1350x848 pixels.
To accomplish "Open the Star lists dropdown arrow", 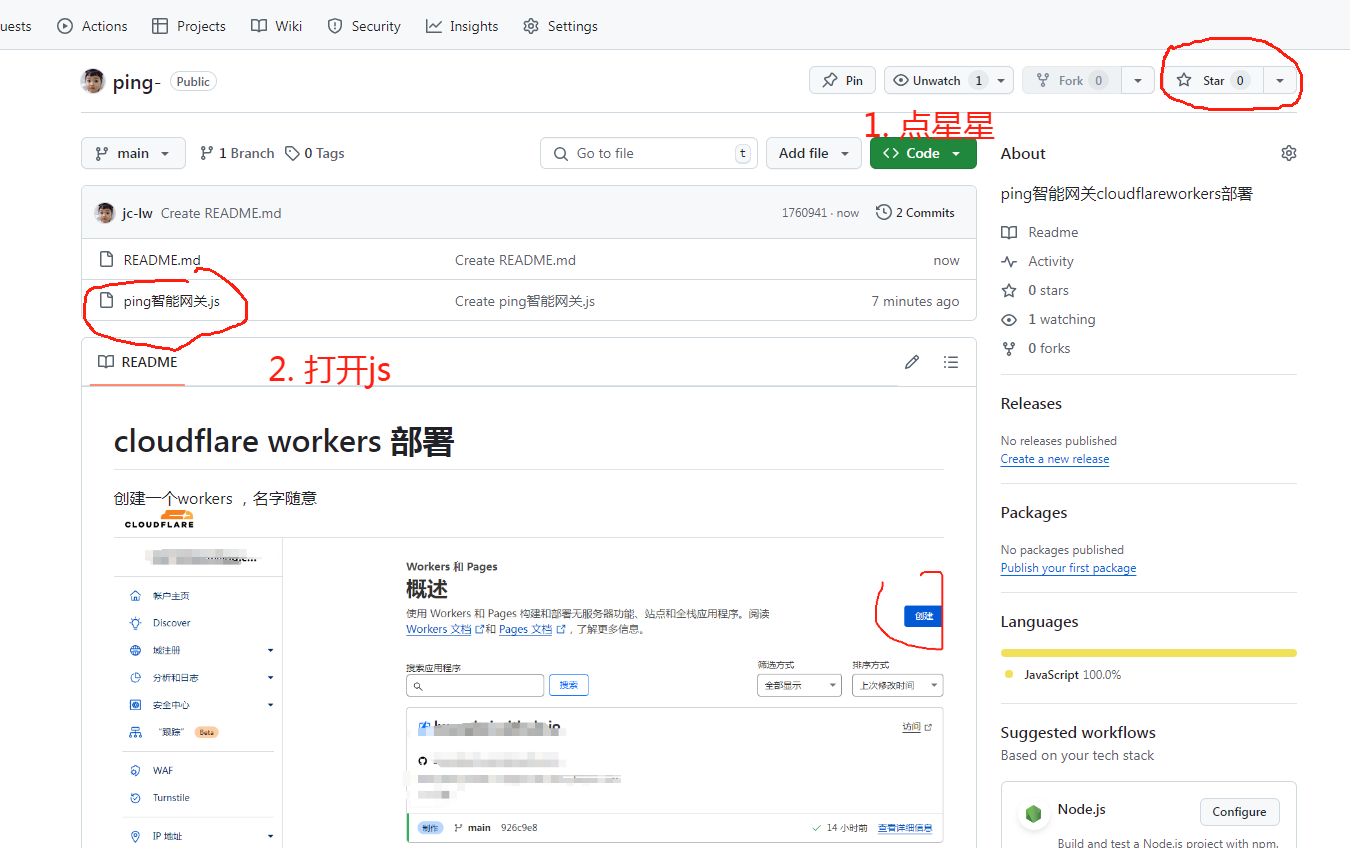I will [1280, 80].
